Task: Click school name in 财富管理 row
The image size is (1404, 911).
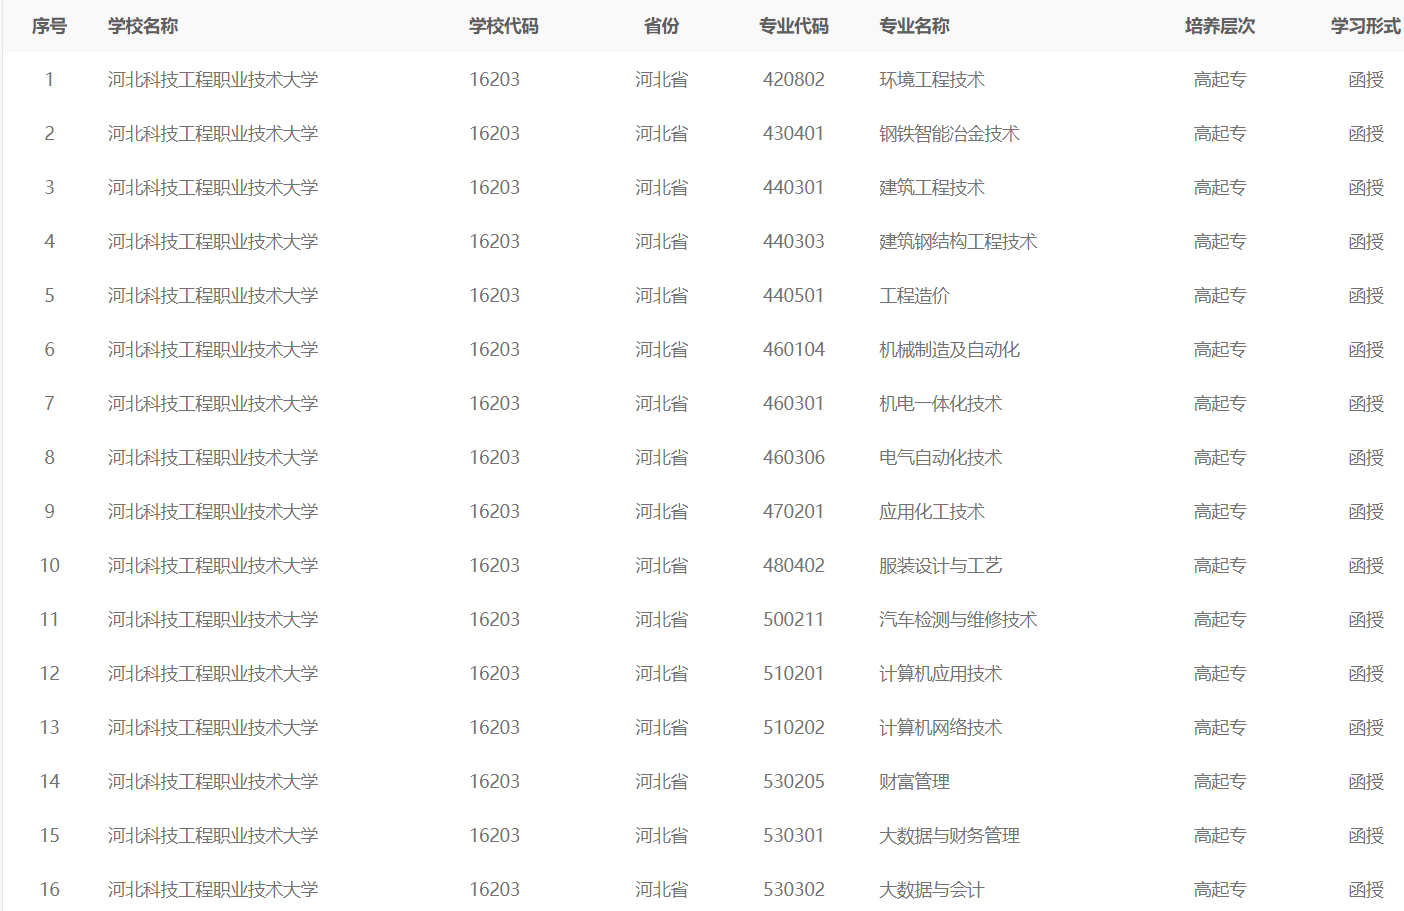Action: coord(213,782)
